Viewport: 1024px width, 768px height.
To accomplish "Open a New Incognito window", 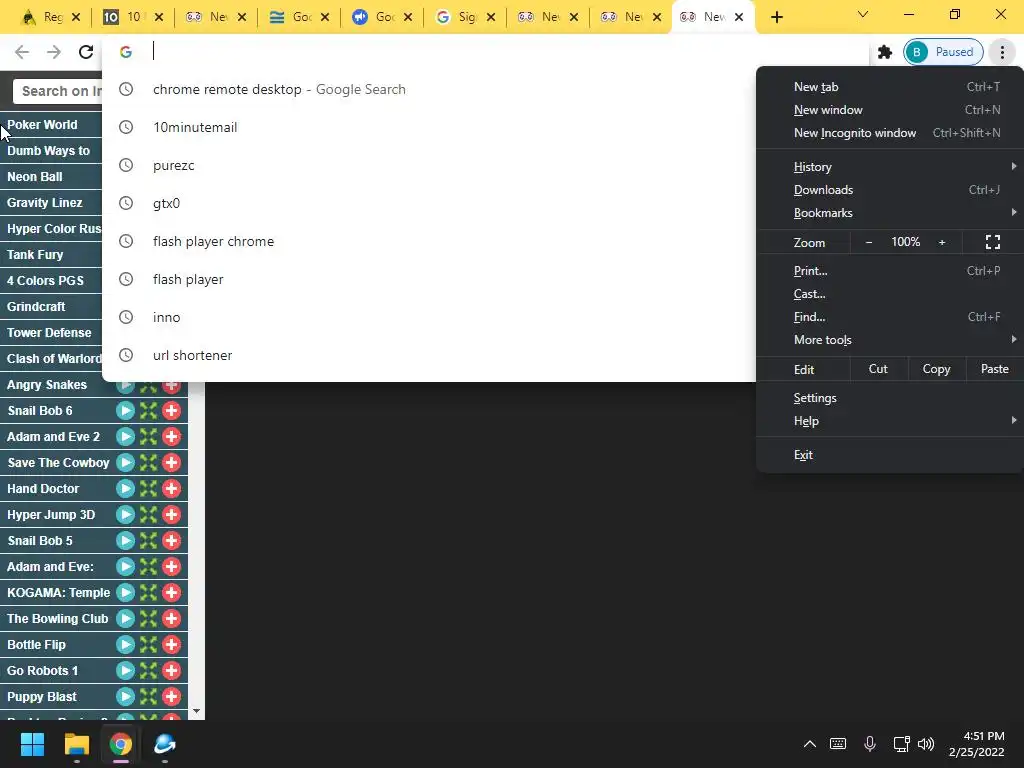I will [889, 133].
